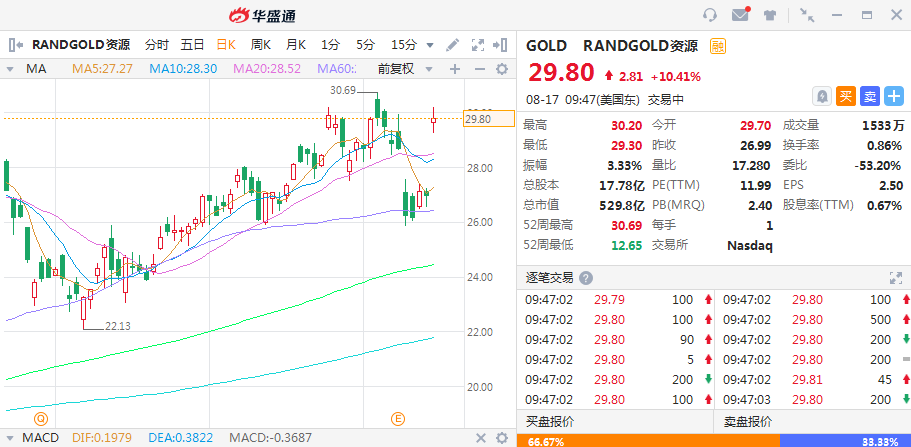The width and height of the screenshot is (911, 447).
Task: Select the 日K daily candlestick tab
Action: pyautogui.click(x=226, y=45)
